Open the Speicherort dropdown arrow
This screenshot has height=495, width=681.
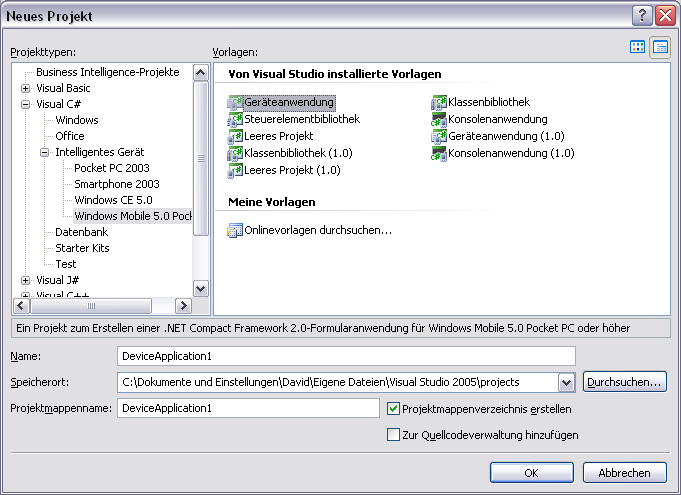tap(566, 383)
